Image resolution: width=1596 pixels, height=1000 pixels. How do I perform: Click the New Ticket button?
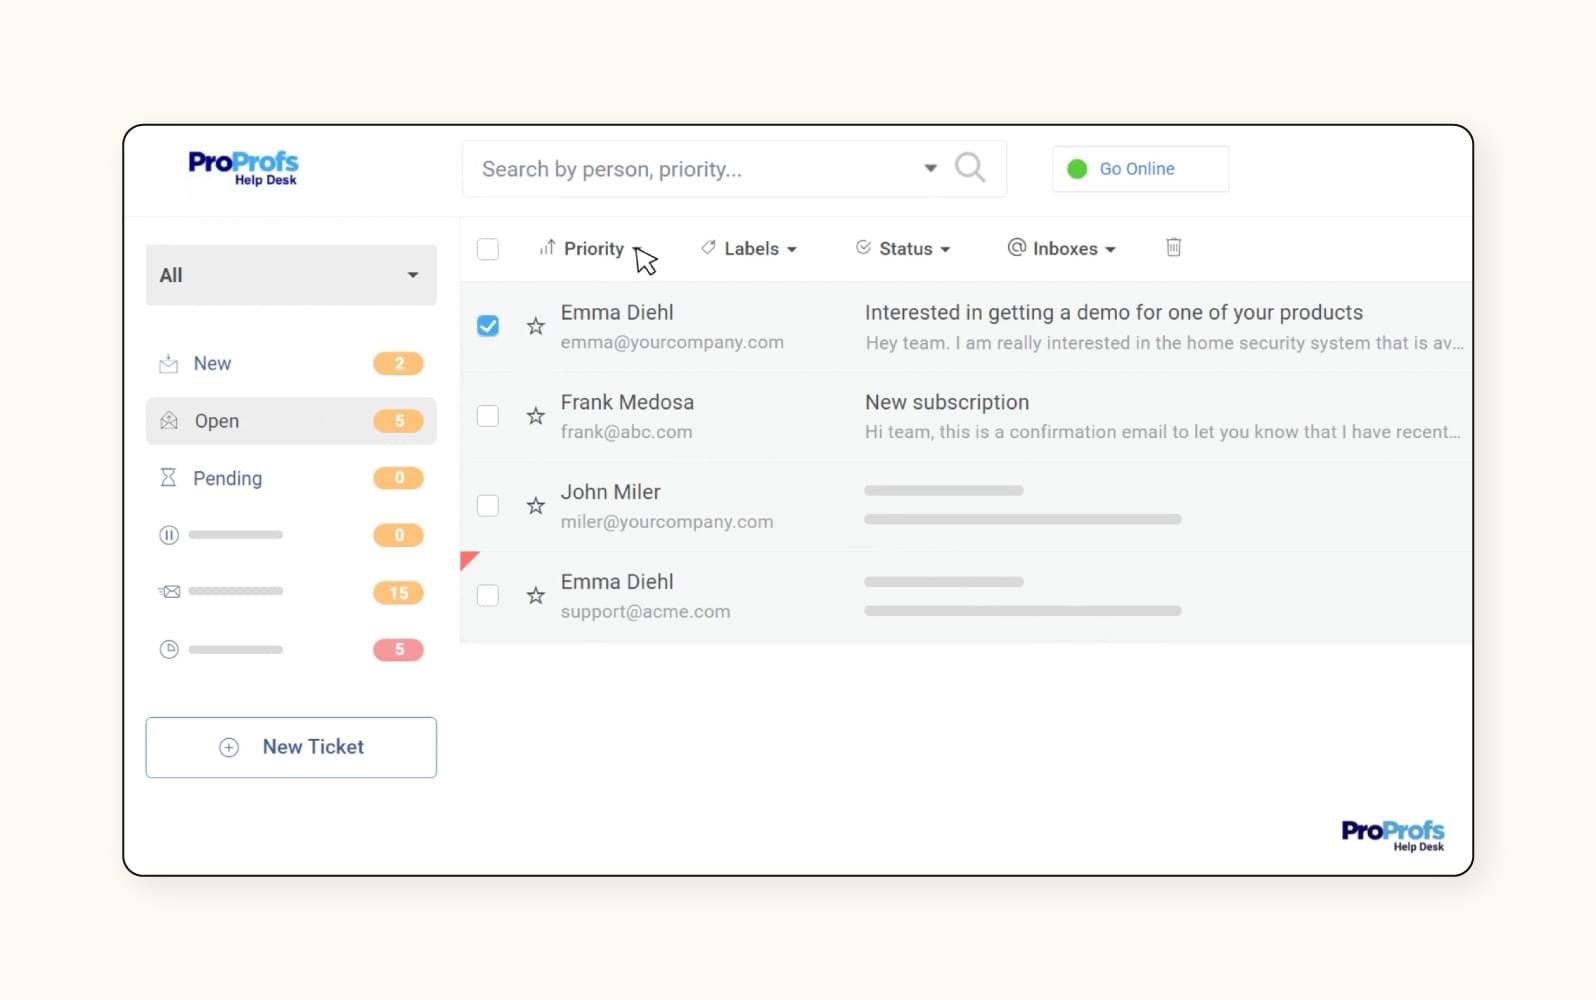(x=291, y=747)
